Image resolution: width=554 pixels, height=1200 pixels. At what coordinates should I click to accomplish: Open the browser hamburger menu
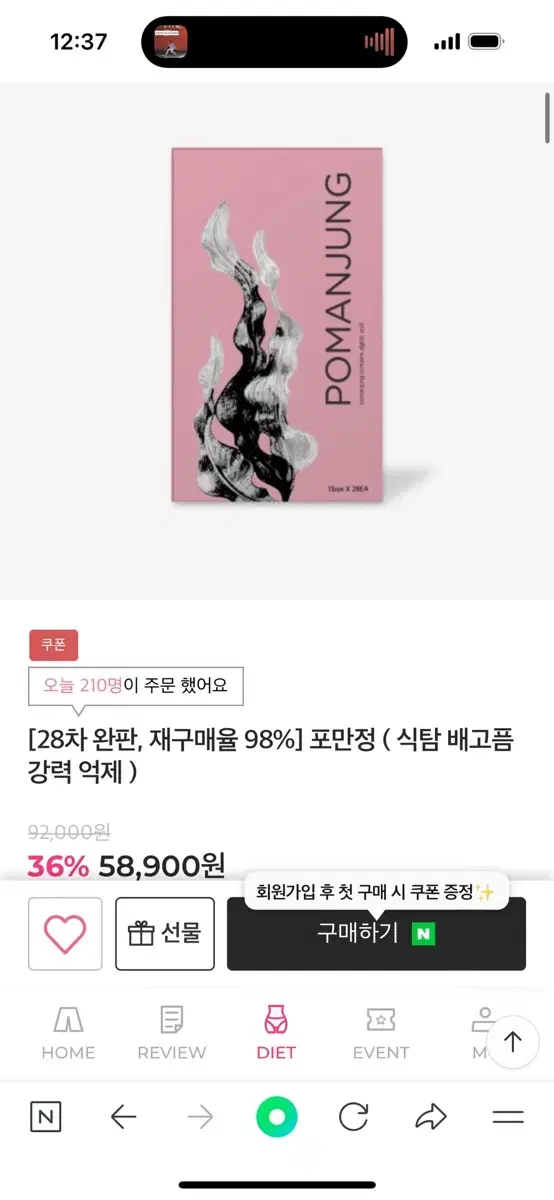(508, 1117)
